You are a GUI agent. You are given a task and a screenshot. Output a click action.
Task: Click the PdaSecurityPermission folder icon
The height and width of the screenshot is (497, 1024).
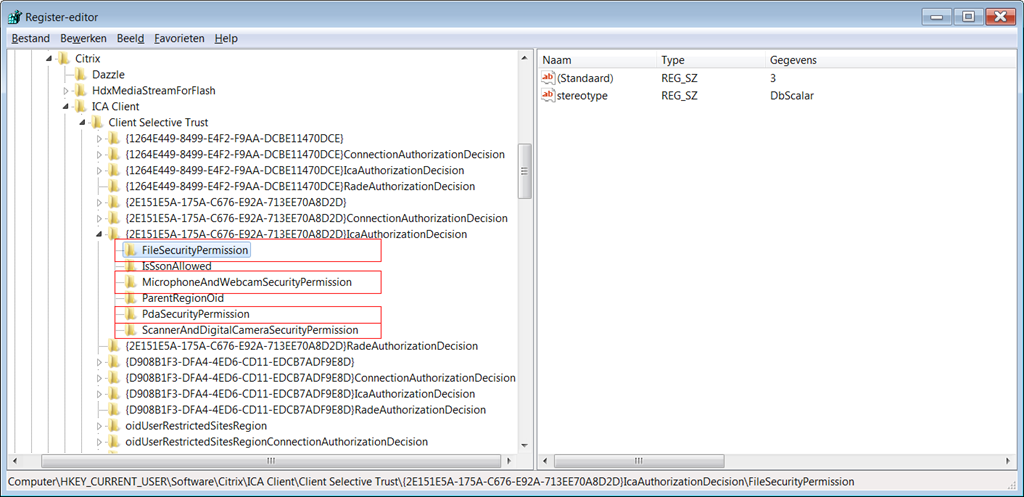(x=129, y=314)
